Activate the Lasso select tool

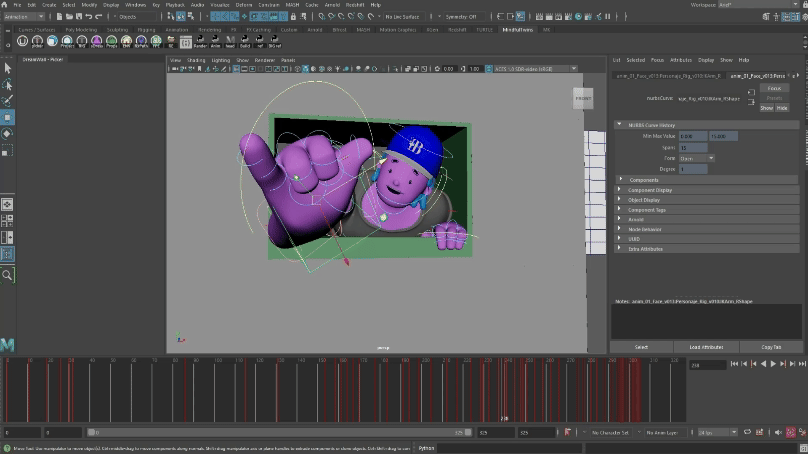tap(7, 84)
